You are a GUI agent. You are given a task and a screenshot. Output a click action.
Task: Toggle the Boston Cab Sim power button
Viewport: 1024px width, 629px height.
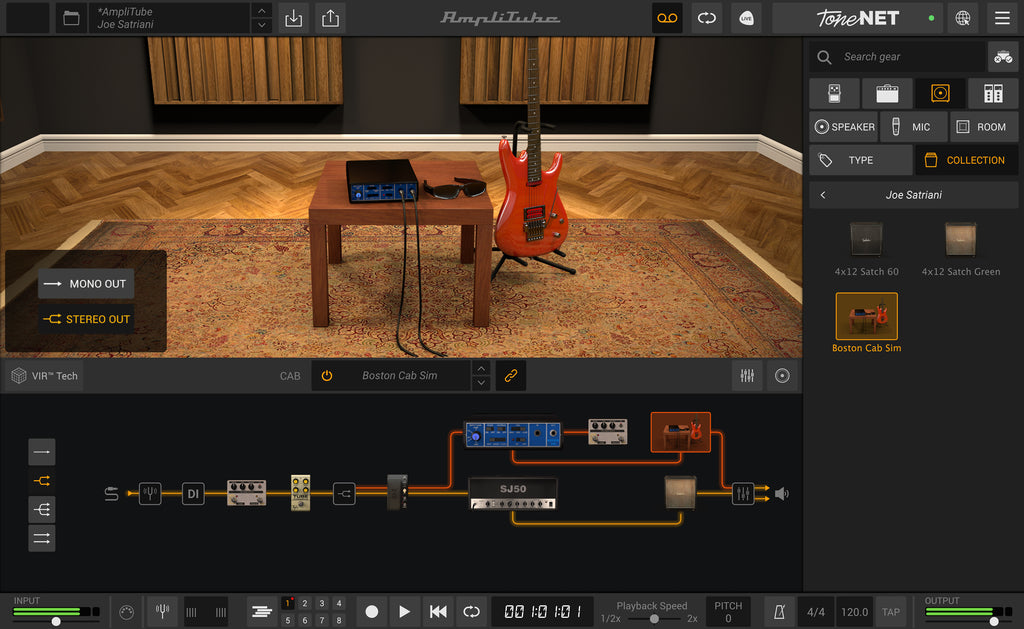tap(327, 376)
